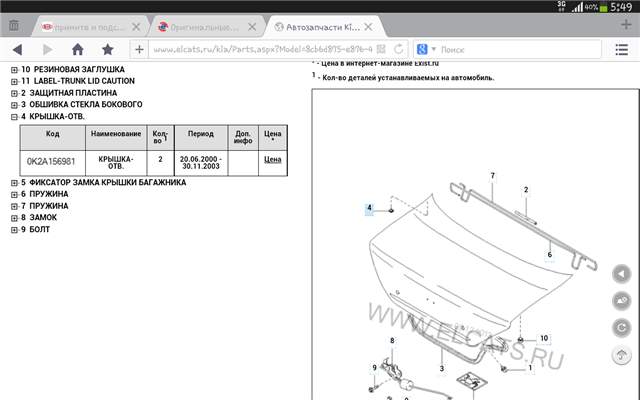Tap the signal strength indicator
This screenshot has width=640, height=400.
577,7
